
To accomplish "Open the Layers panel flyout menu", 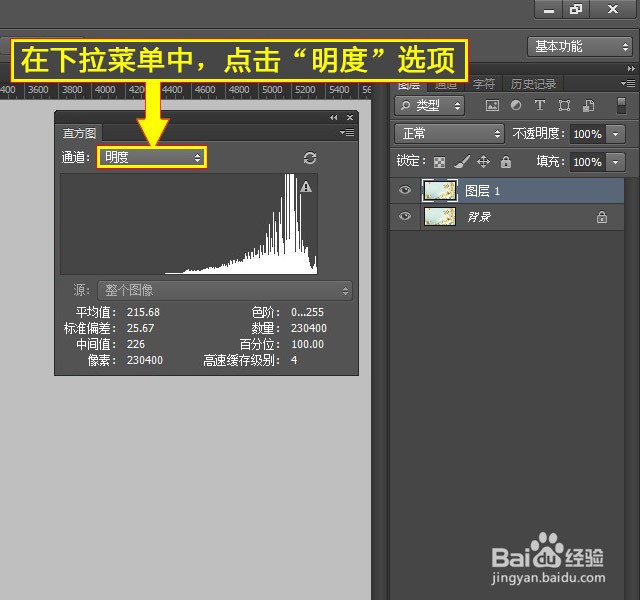I will click(628, 84).
